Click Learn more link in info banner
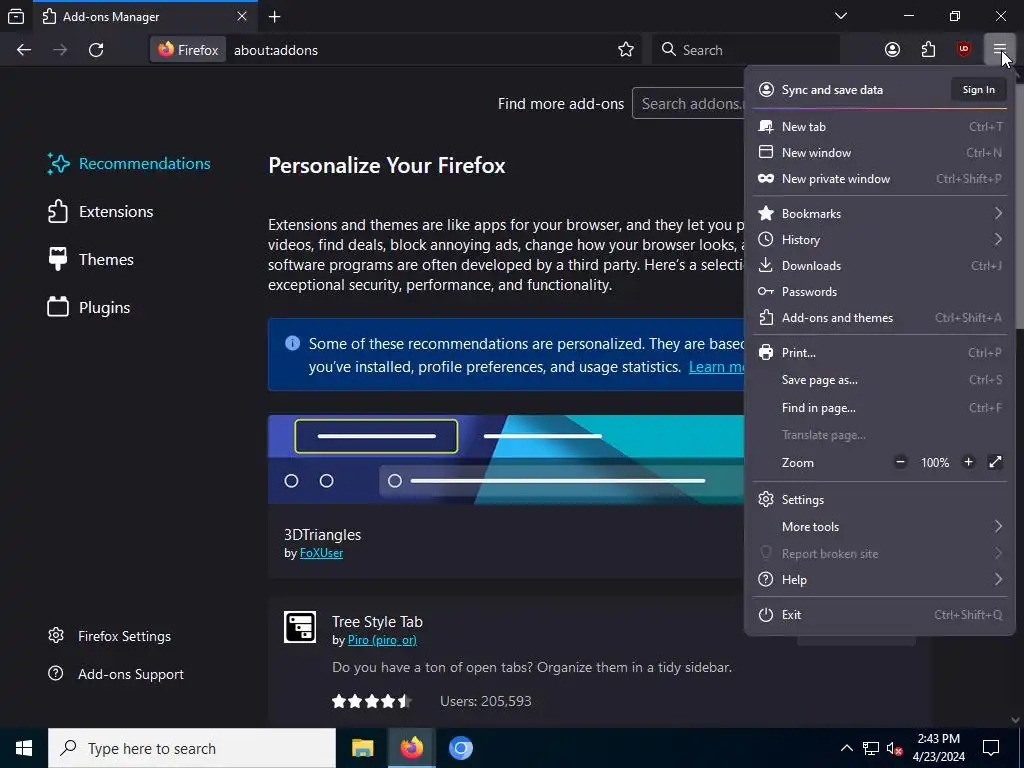This screenshot has height=768, width=1024. [x=716, y=367]
